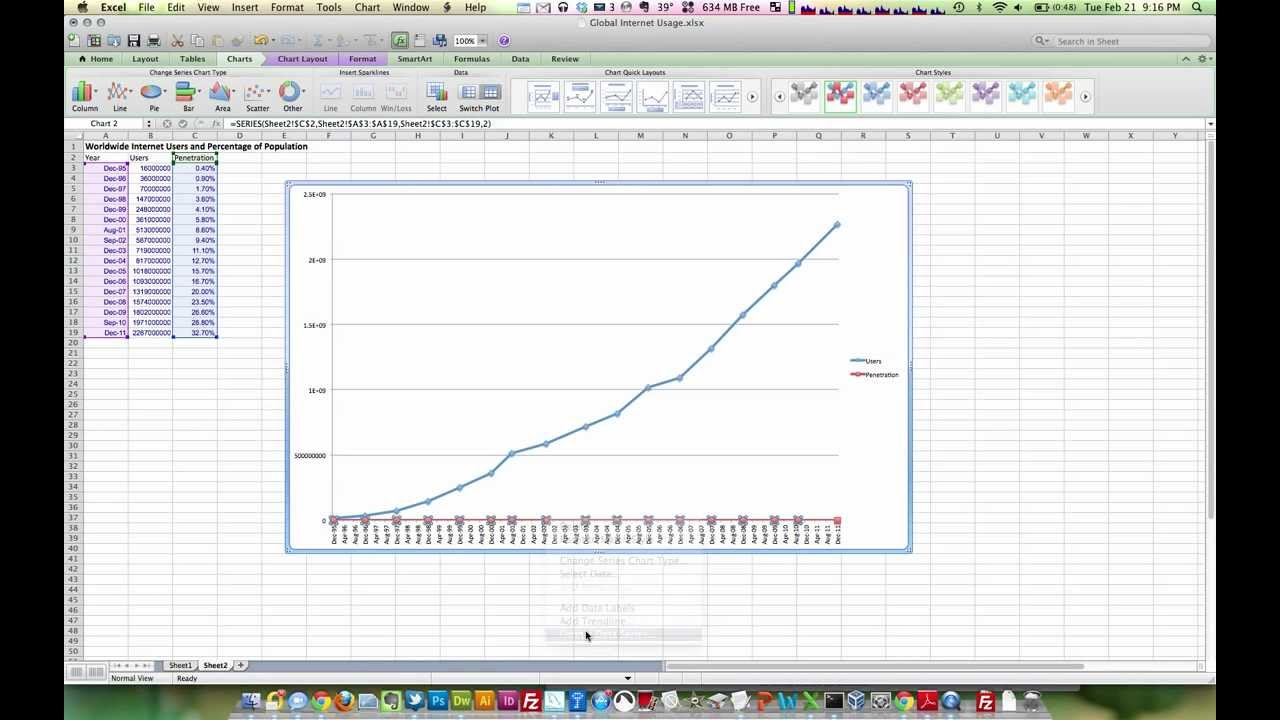The width and height of the screenshot is (1280, 720).
Task: Click Add Trendline in the context menu
Action: (x=592, y=621)
